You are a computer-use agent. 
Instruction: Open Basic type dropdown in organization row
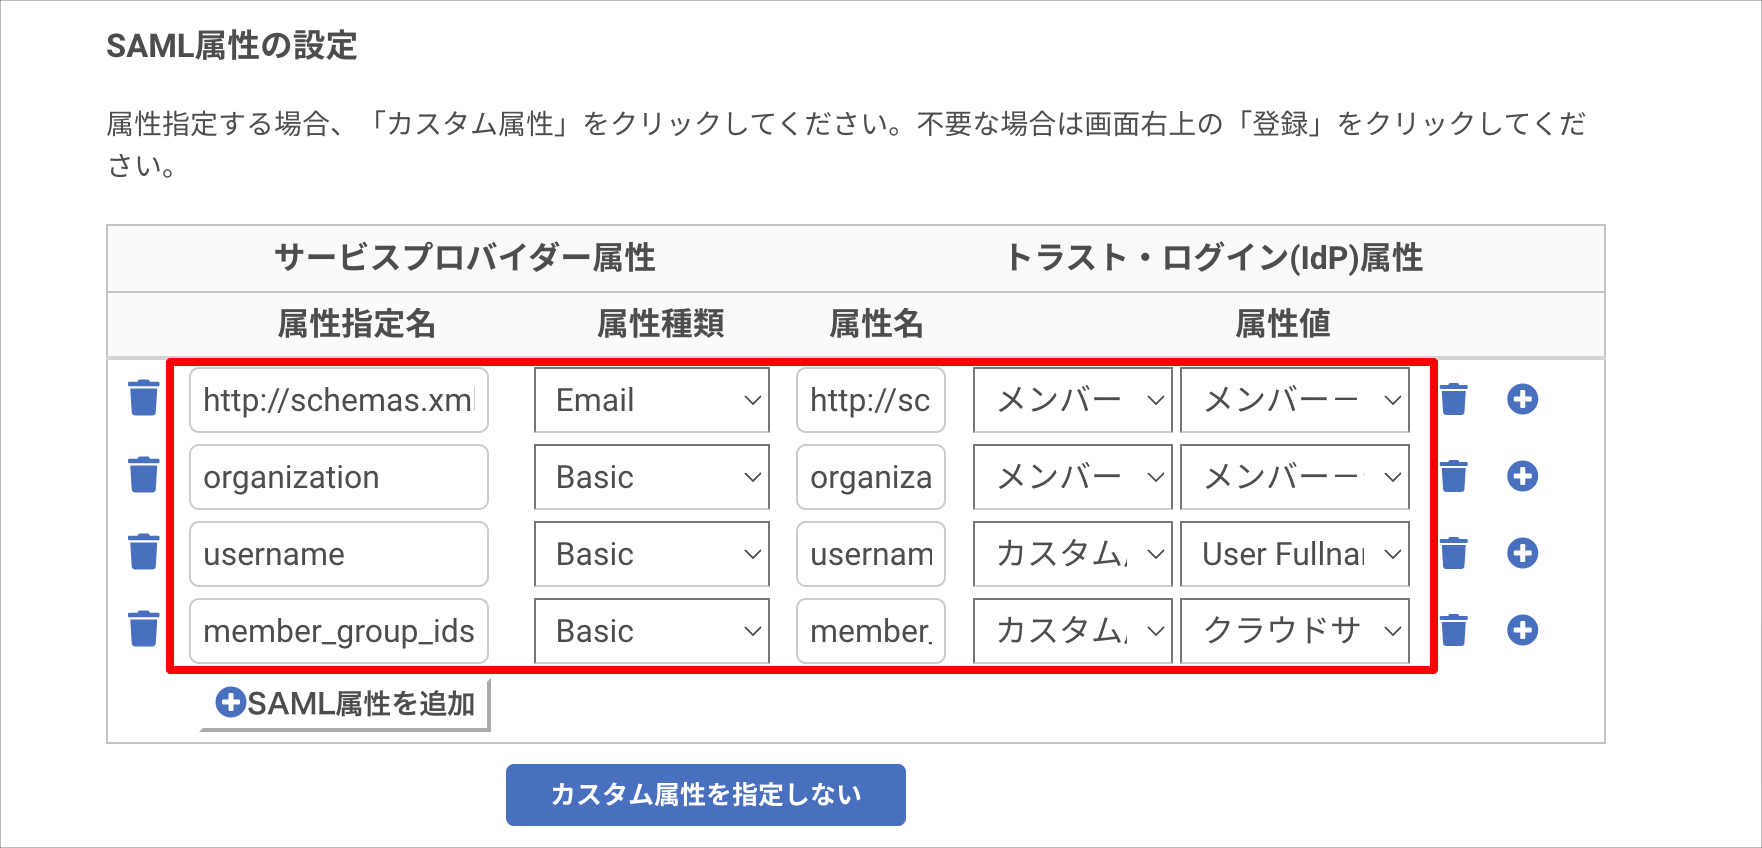pyautogui.click(x=652, y=477)
